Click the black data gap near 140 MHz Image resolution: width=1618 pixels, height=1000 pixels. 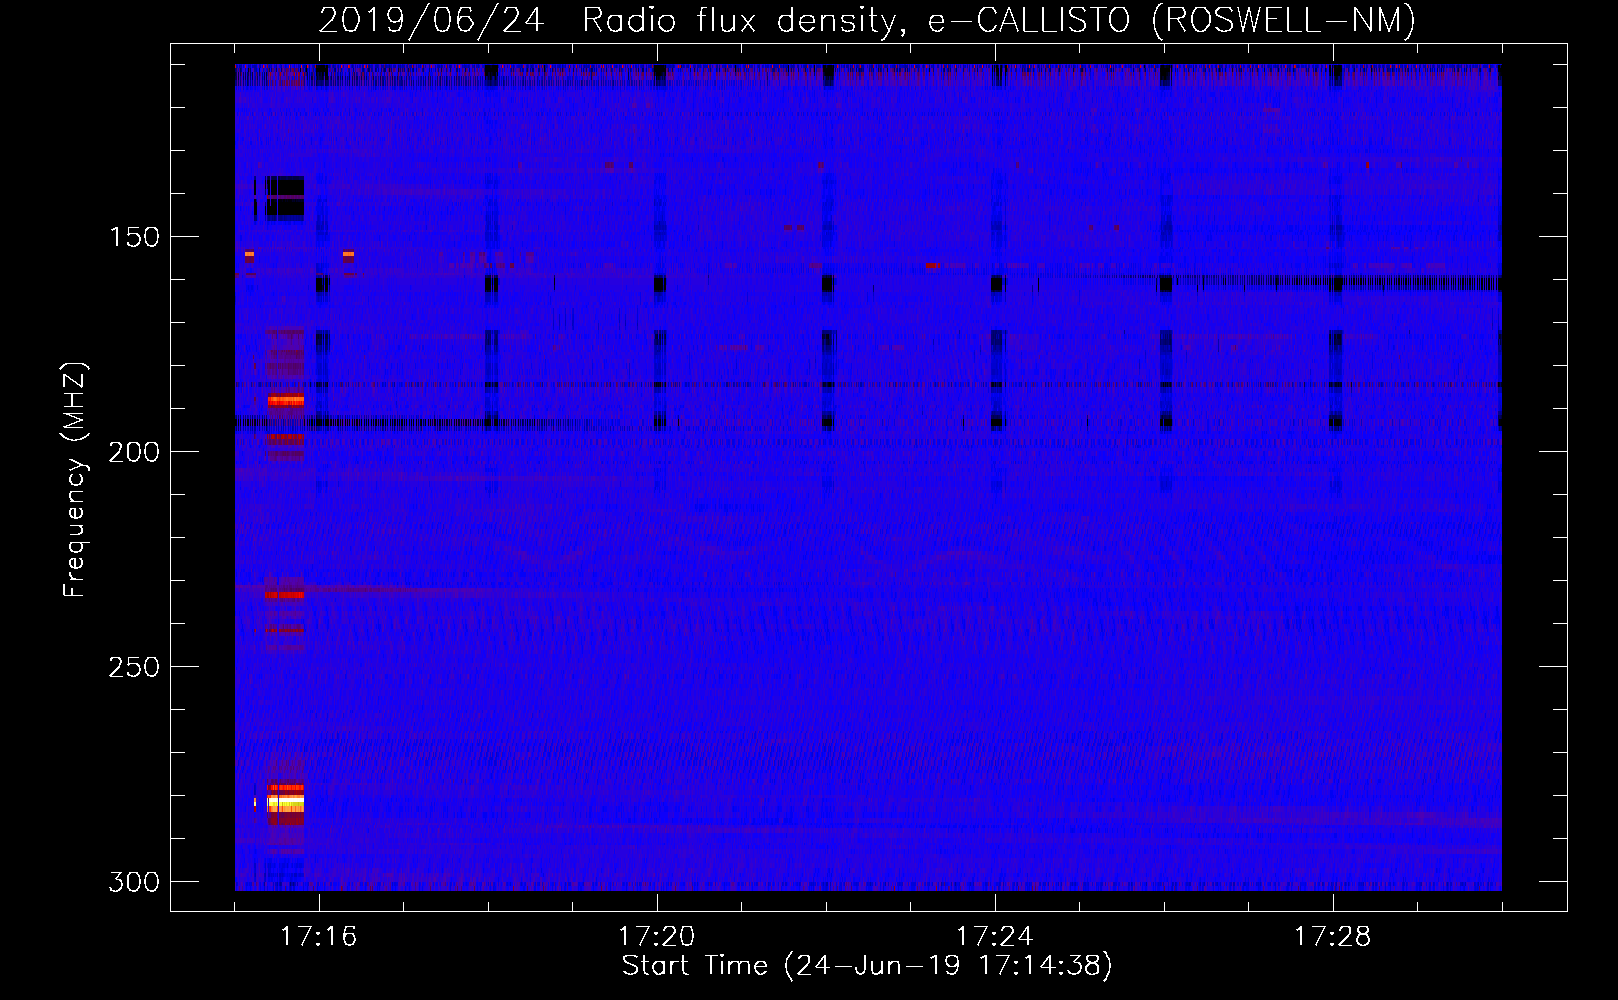[x=285, y=197]
